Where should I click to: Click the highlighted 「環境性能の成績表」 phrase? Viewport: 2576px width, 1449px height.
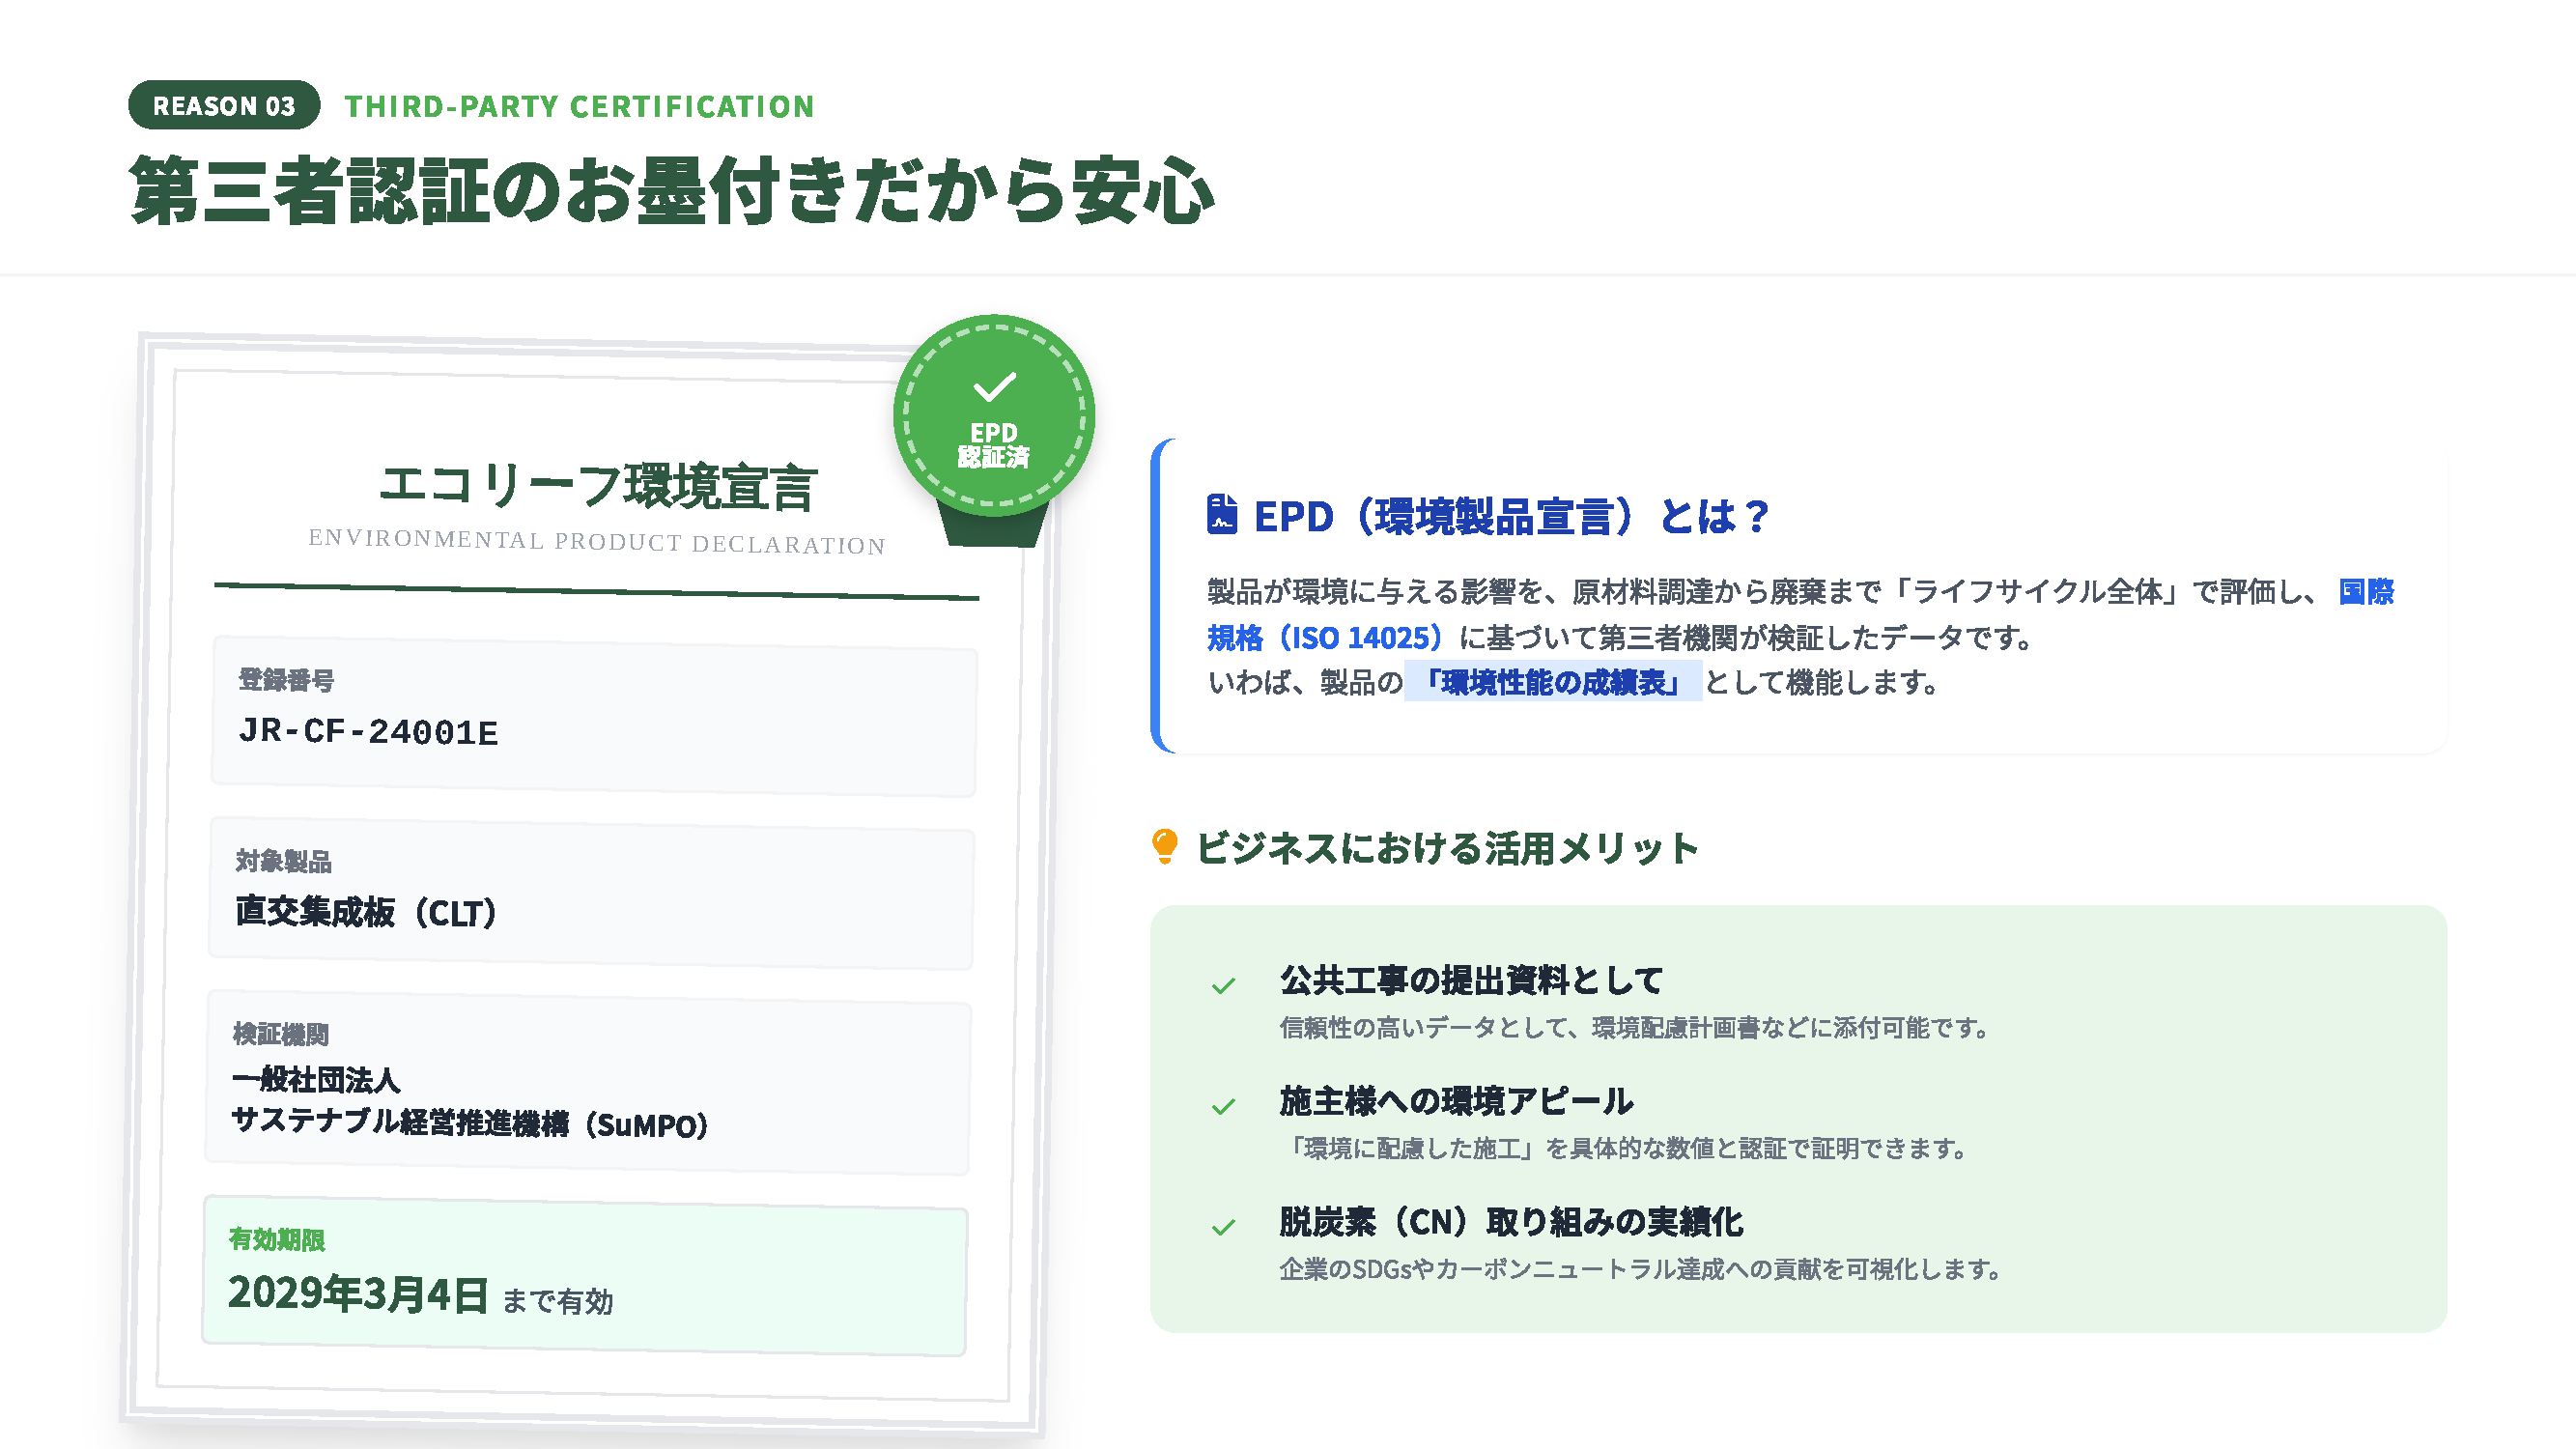1552,682
